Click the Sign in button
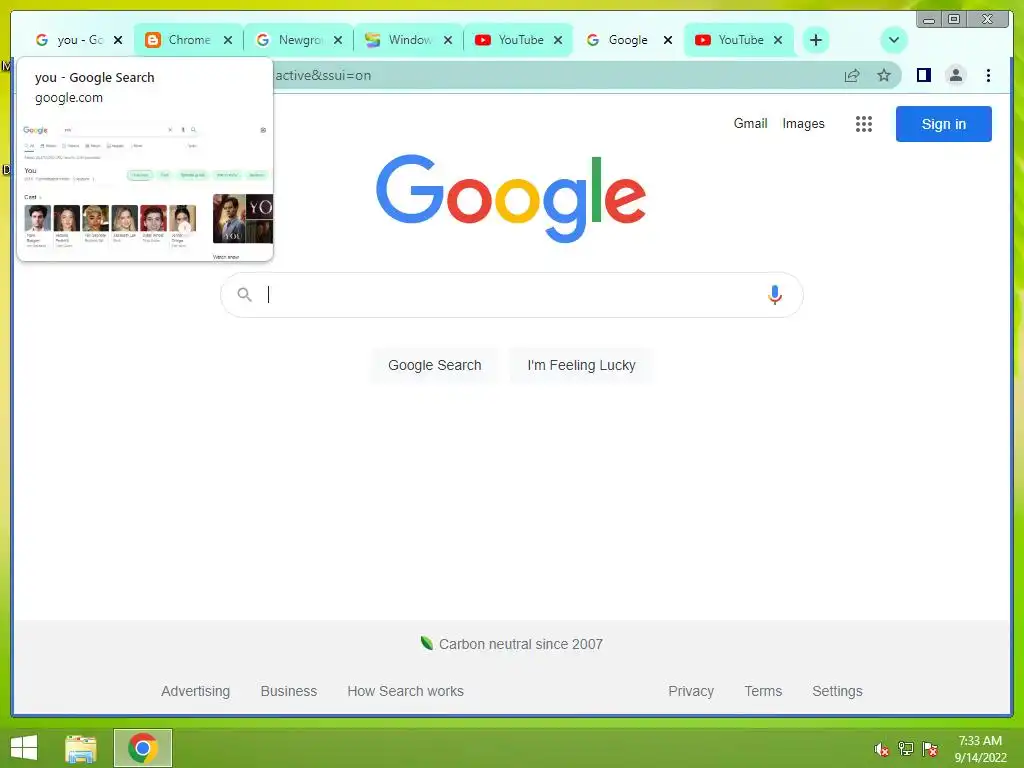 click(x=944, y=124)
